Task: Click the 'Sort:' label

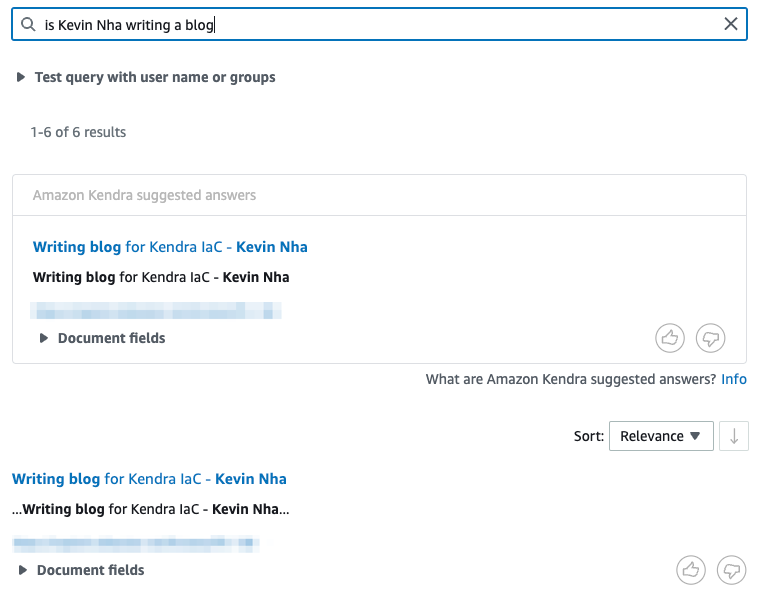Action: (588, 436)
